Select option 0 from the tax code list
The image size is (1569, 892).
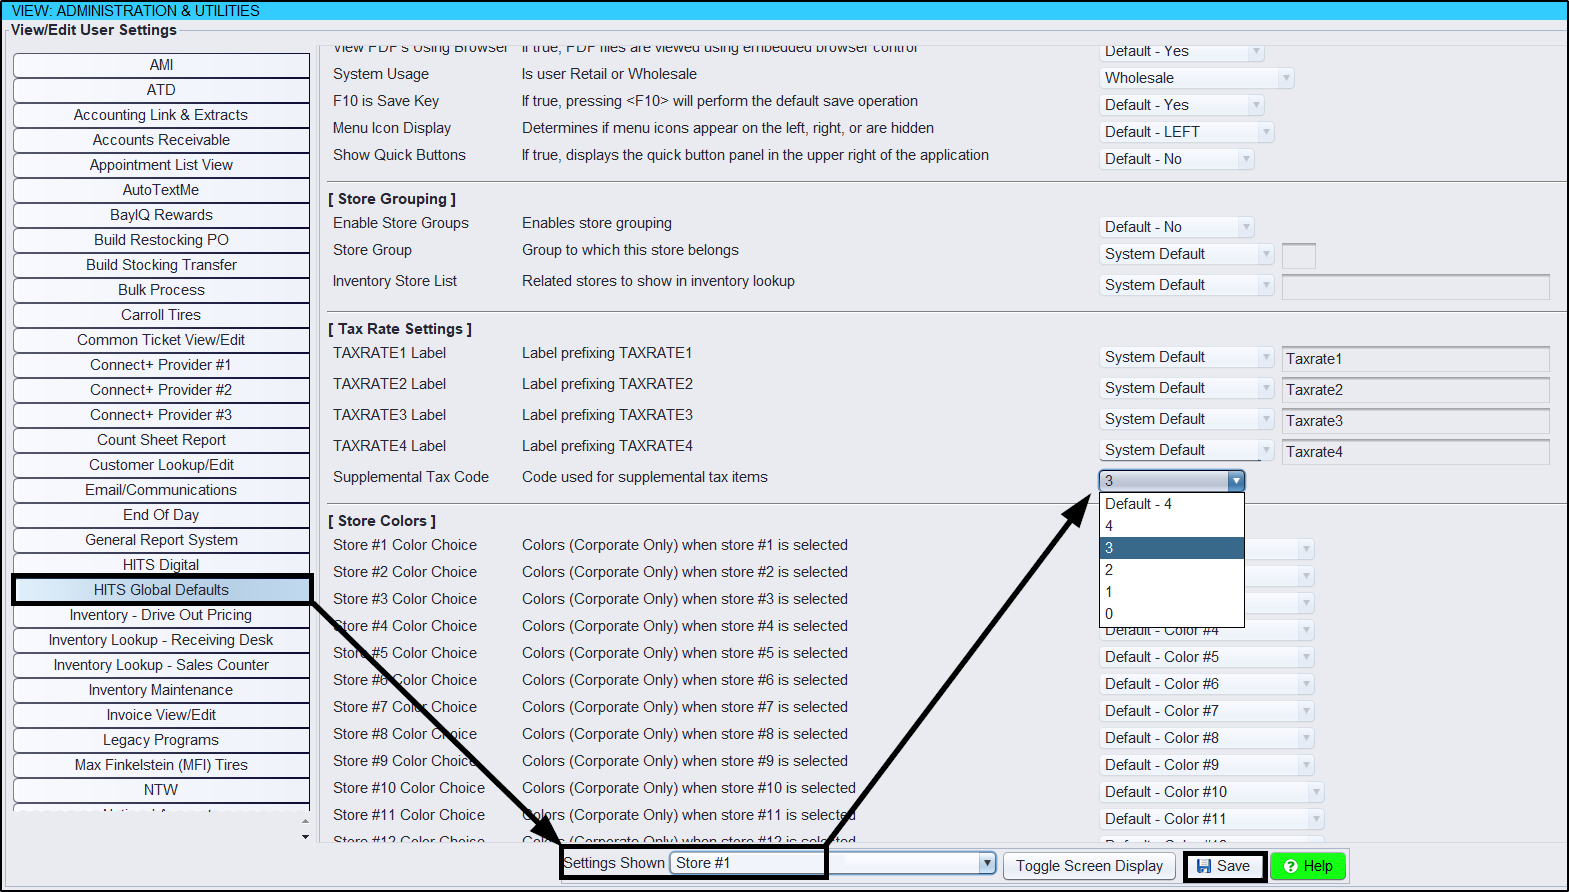1171,614
